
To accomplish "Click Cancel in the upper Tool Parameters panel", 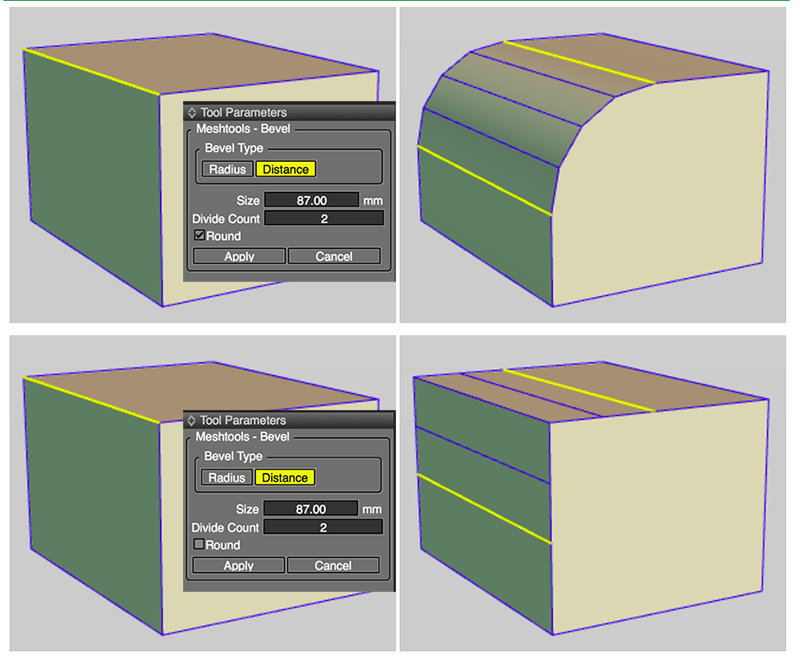I will click(334, 256).
